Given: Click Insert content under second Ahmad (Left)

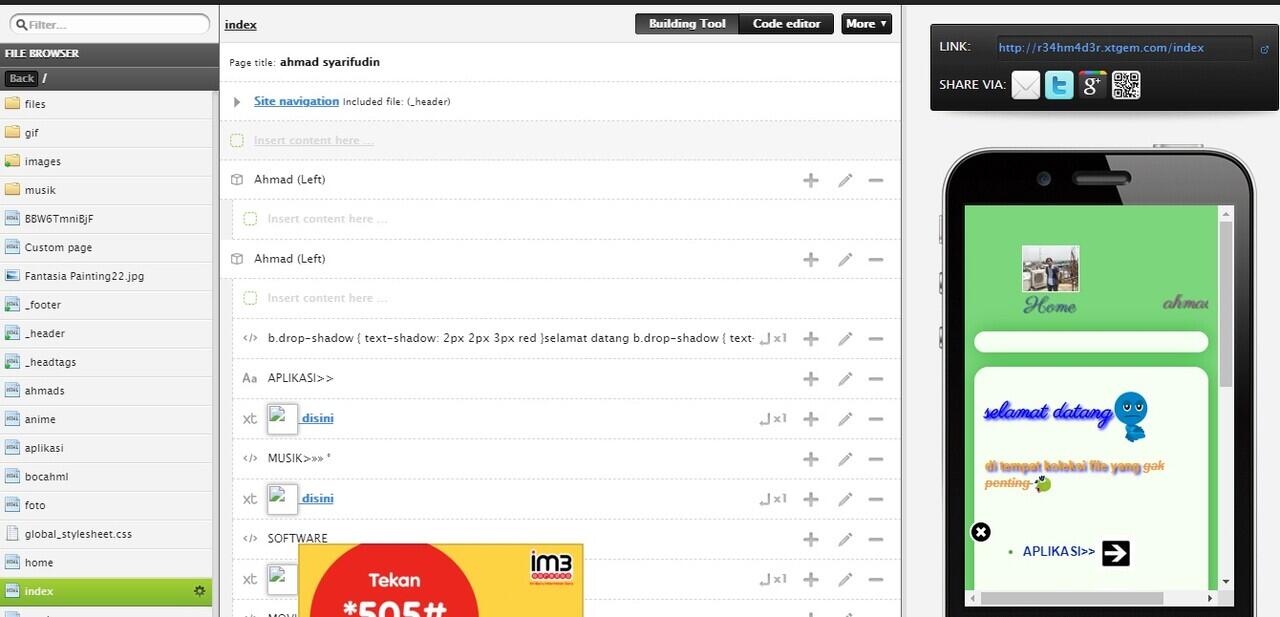Looking at the screenshot, I should coord(327,298).
